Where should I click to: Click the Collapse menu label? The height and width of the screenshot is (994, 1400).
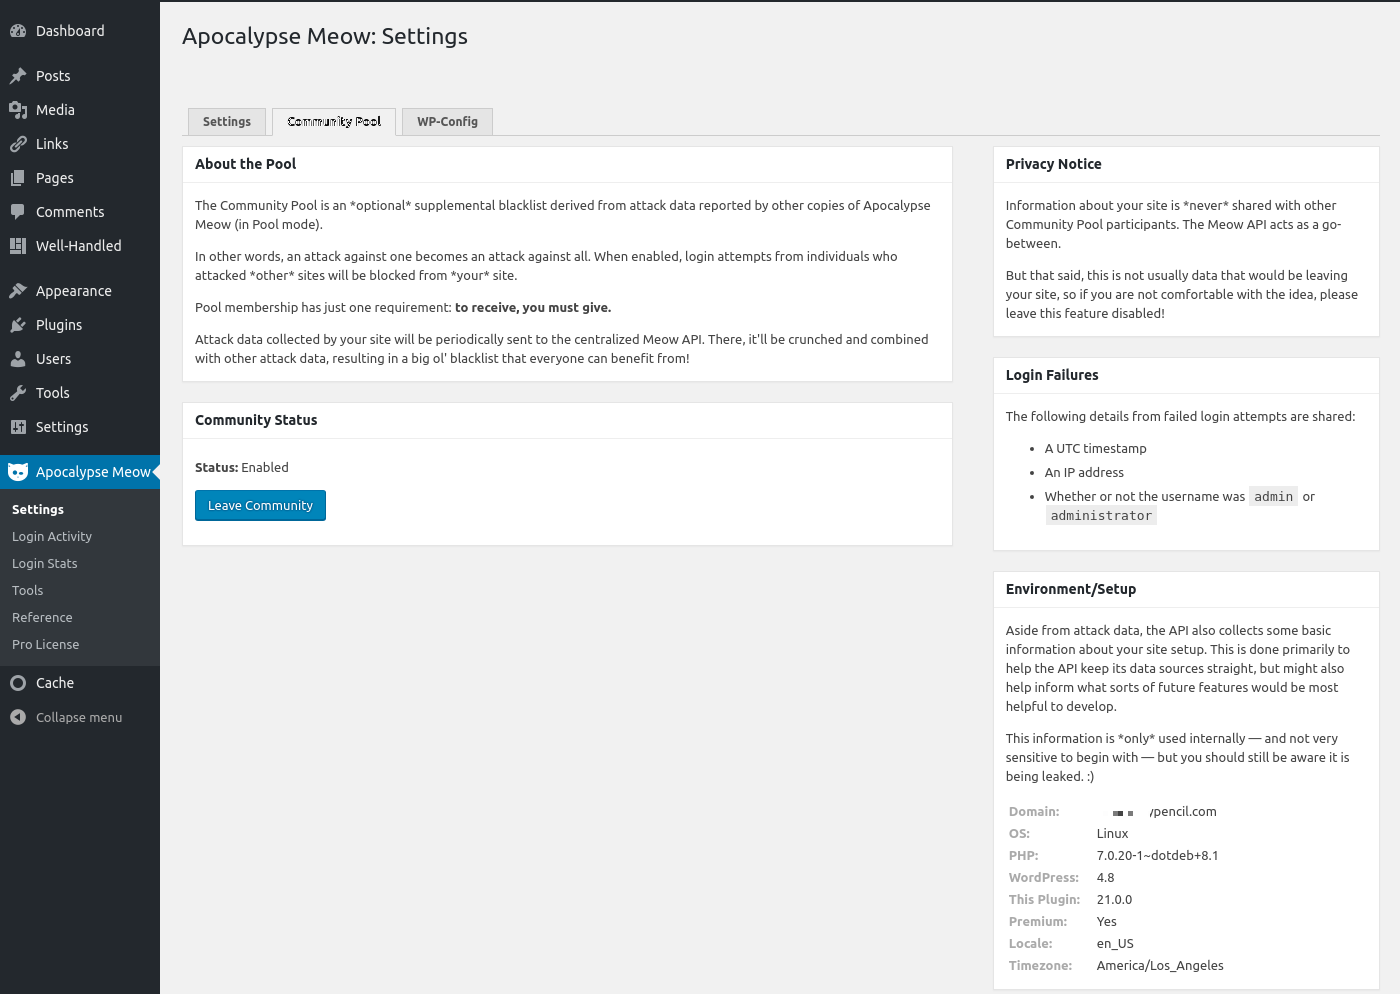tap(79, 718)
